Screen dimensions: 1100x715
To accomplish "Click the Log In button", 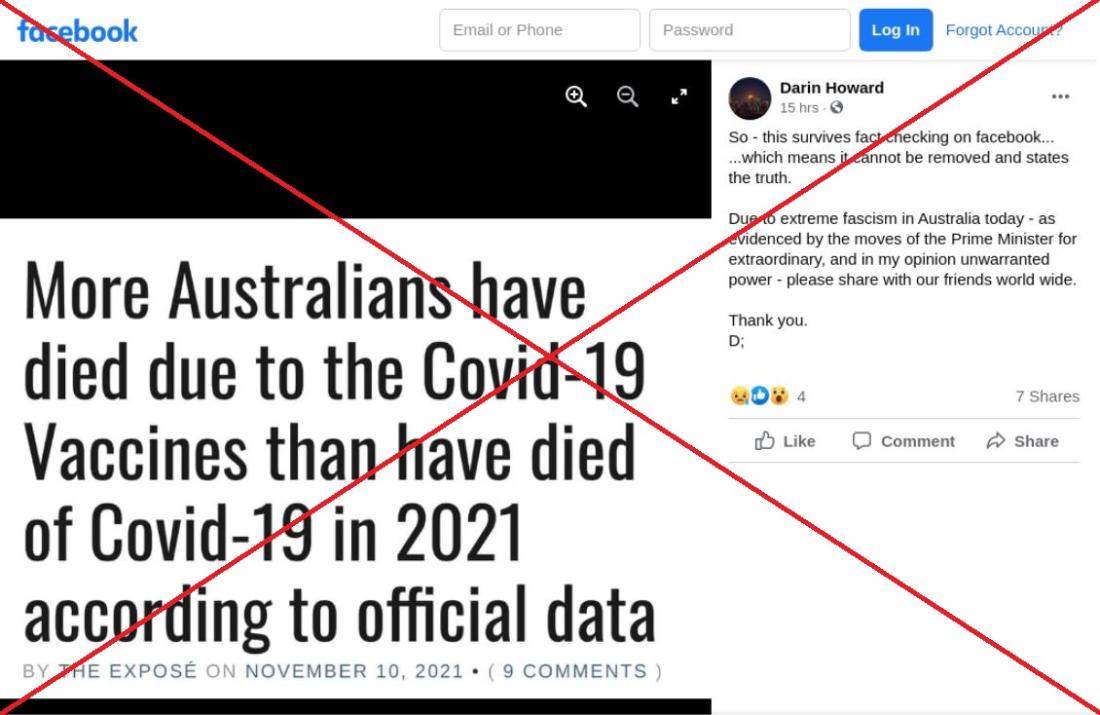I will tap(895, 30).
